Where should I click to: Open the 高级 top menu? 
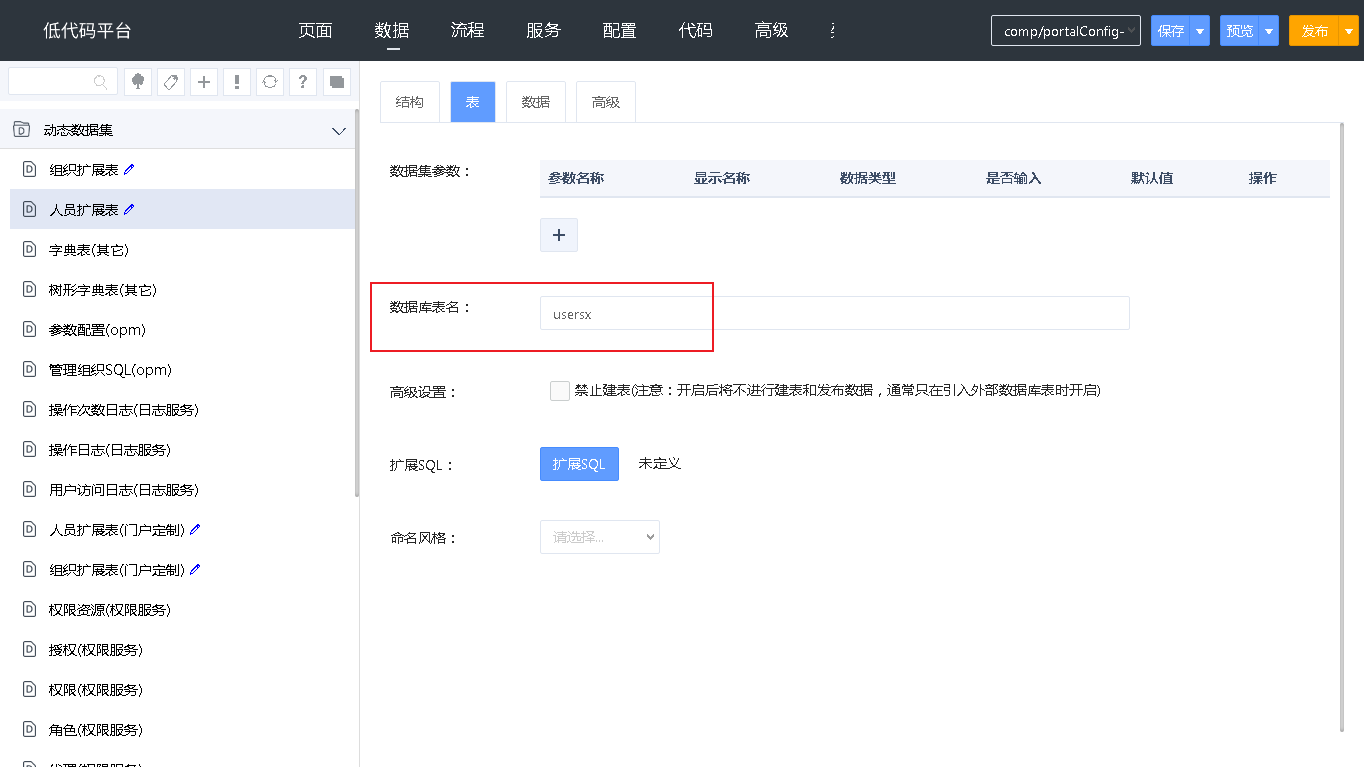coord(772,31)
